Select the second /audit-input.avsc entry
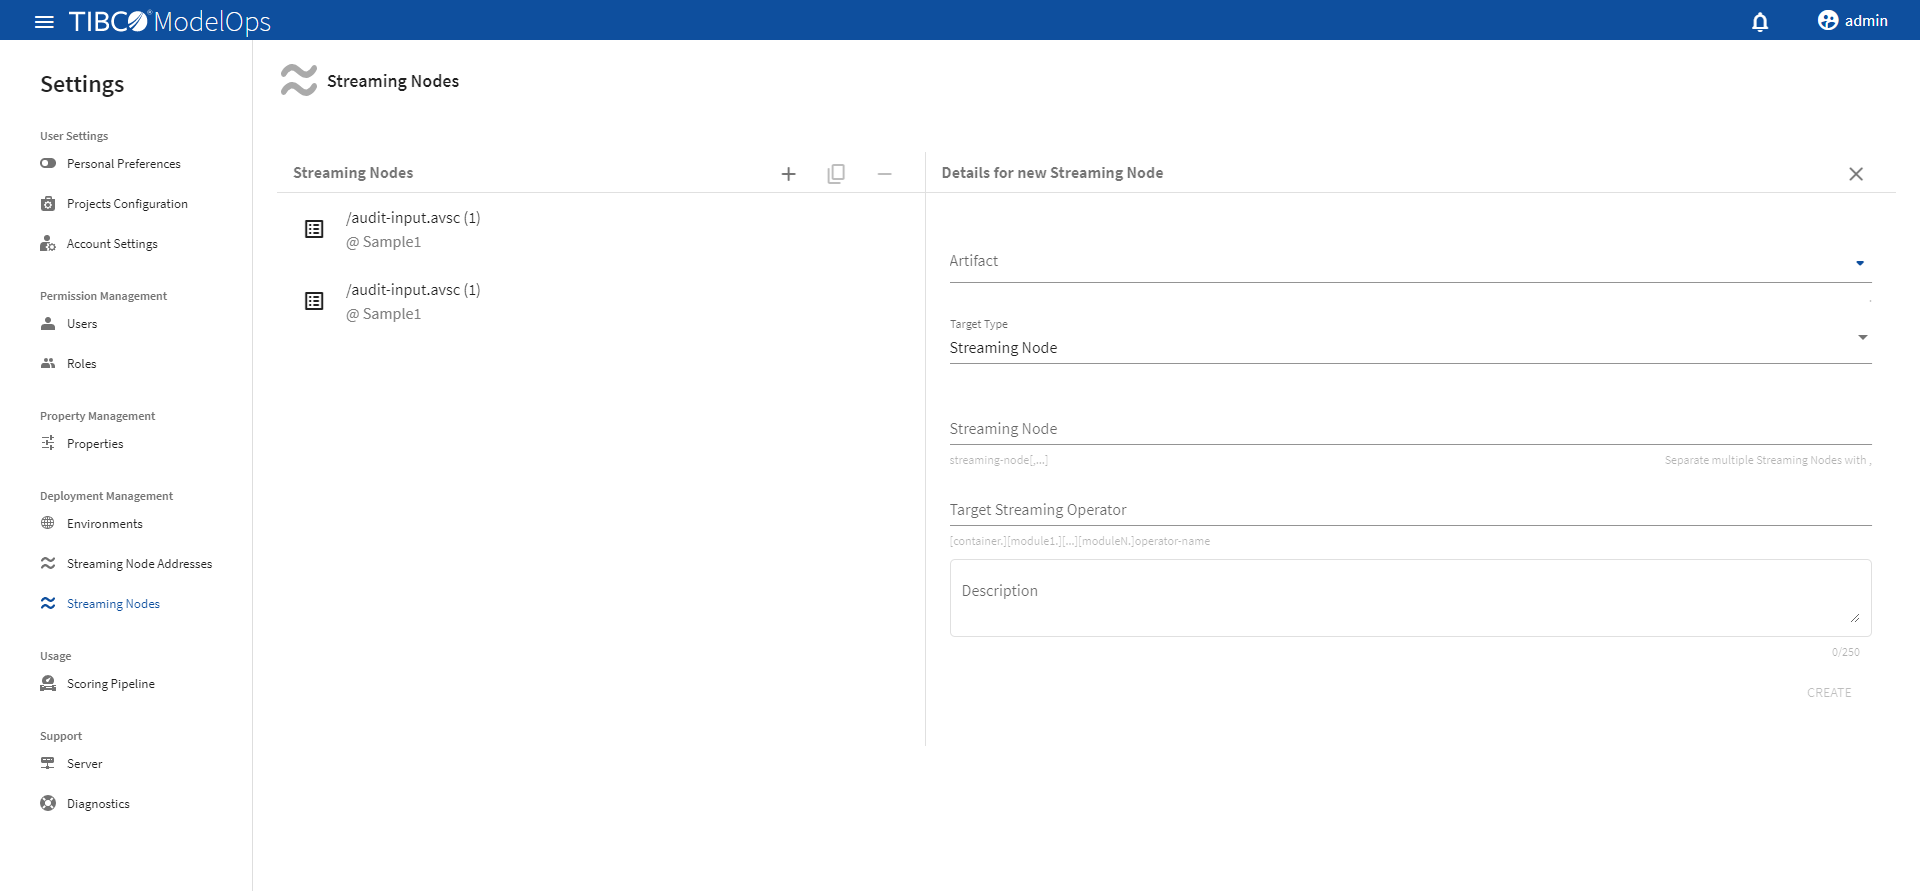This screenshot has width=1920, height=891. click(x=413, y=301)
